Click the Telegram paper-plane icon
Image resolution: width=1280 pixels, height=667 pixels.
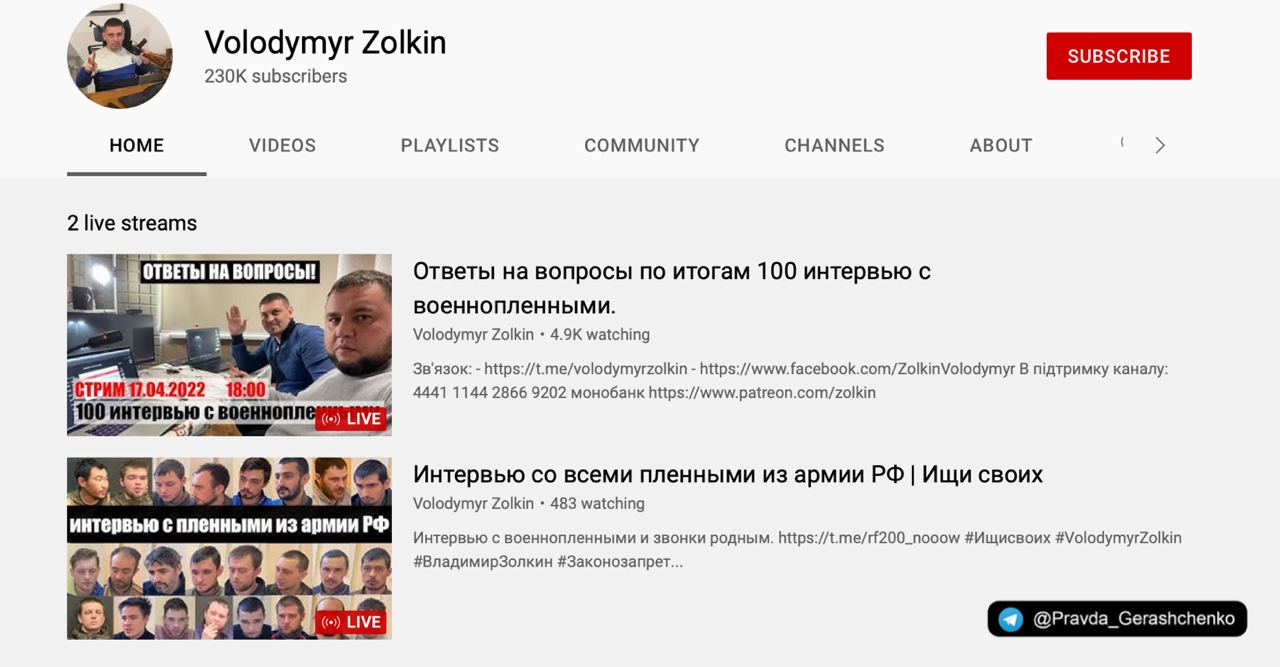coord(1011,619)
